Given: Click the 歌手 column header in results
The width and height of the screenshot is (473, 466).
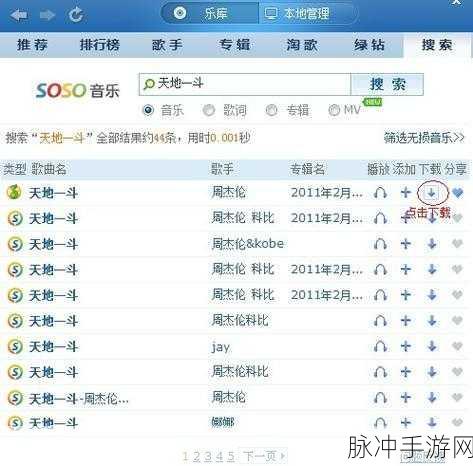Looking at the screenshot, I should tap(222, 169).
